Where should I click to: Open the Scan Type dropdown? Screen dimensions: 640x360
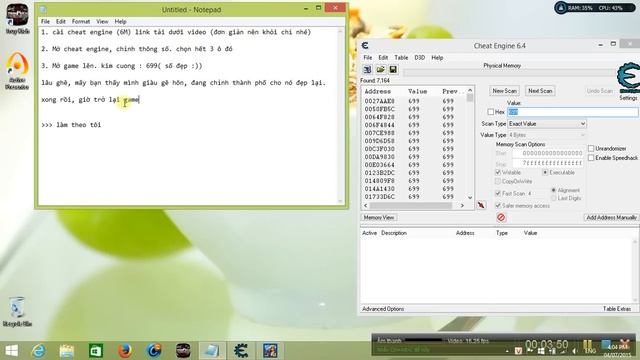[x=547, y=124]
